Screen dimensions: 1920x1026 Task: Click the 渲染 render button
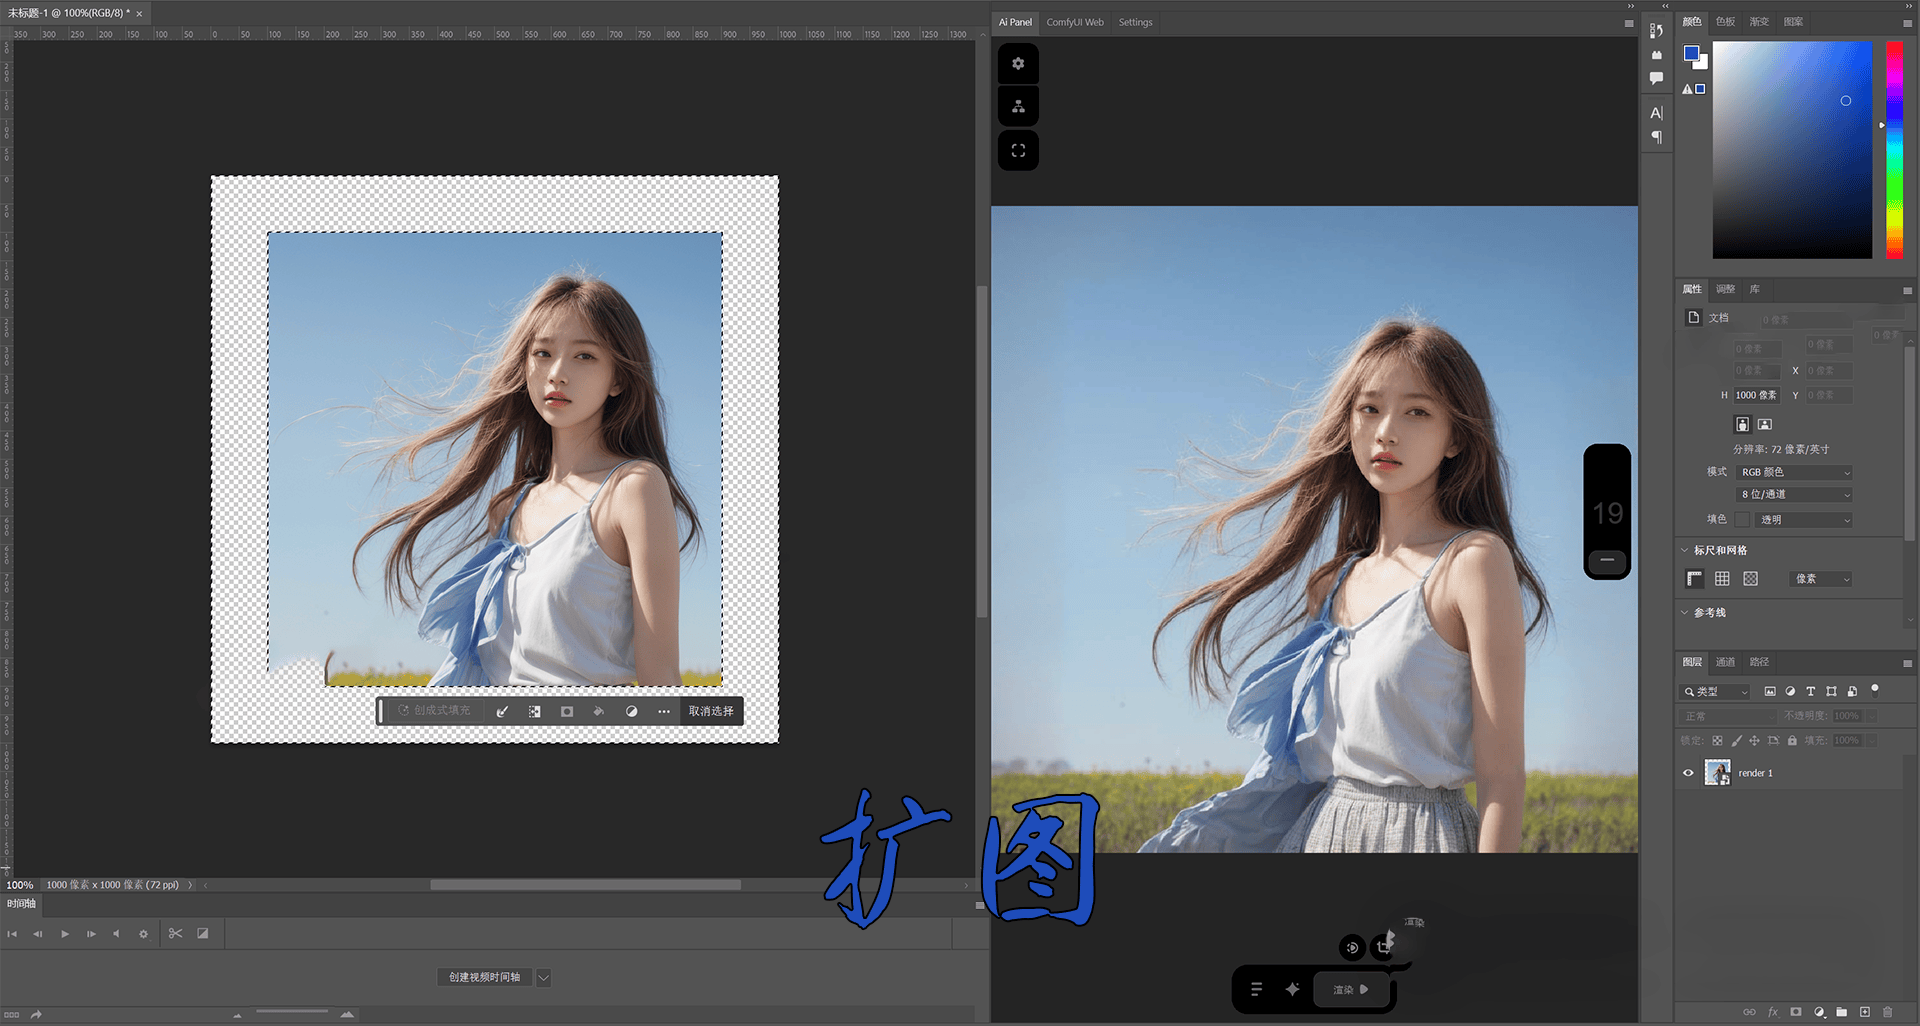[x=1350, y=989]
